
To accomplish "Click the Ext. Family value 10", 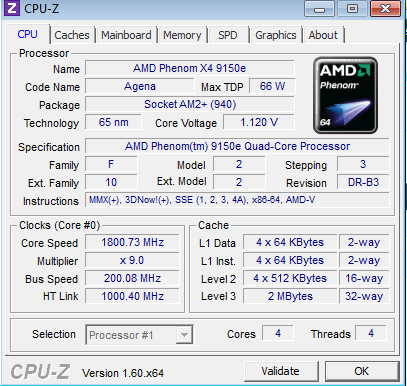I will [x=111, y=182].
